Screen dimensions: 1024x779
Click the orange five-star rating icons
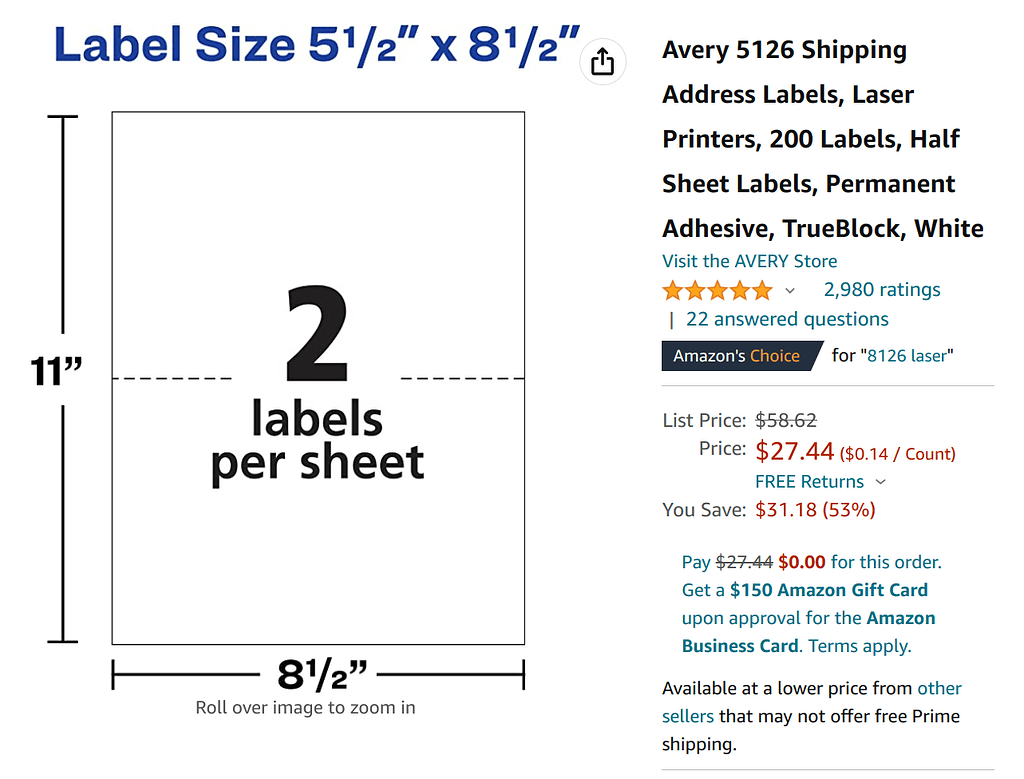click(x=716, y=291)
